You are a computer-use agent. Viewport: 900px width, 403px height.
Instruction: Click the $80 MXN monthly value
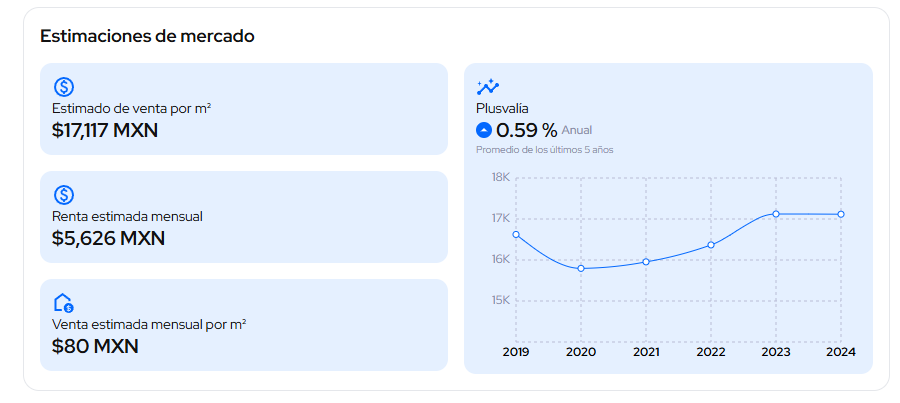point(95,346)
